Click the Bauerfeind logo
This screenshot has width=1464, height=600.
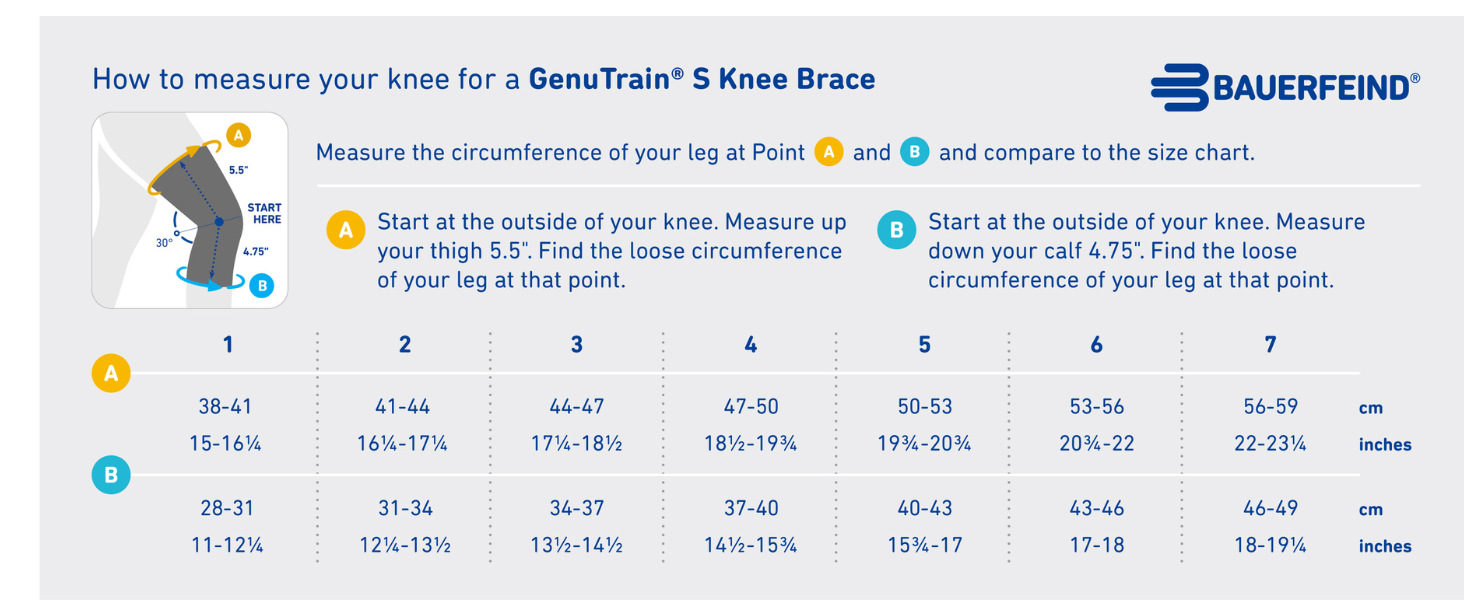point(1284,88)
